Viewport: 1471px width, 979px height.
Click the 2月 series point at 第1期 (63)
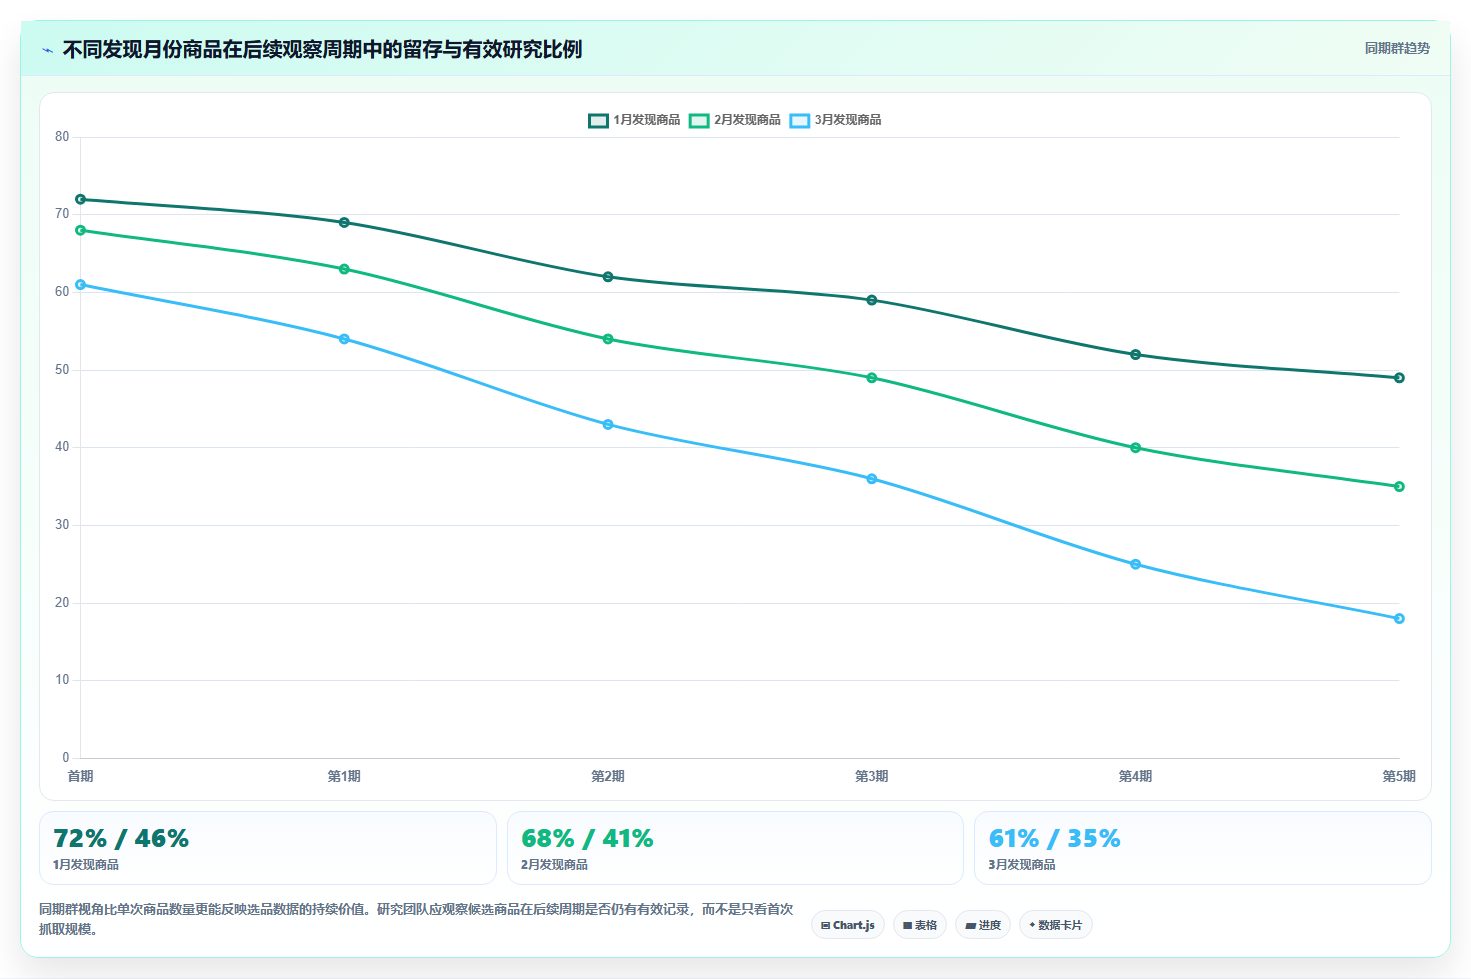click(344, 269)
